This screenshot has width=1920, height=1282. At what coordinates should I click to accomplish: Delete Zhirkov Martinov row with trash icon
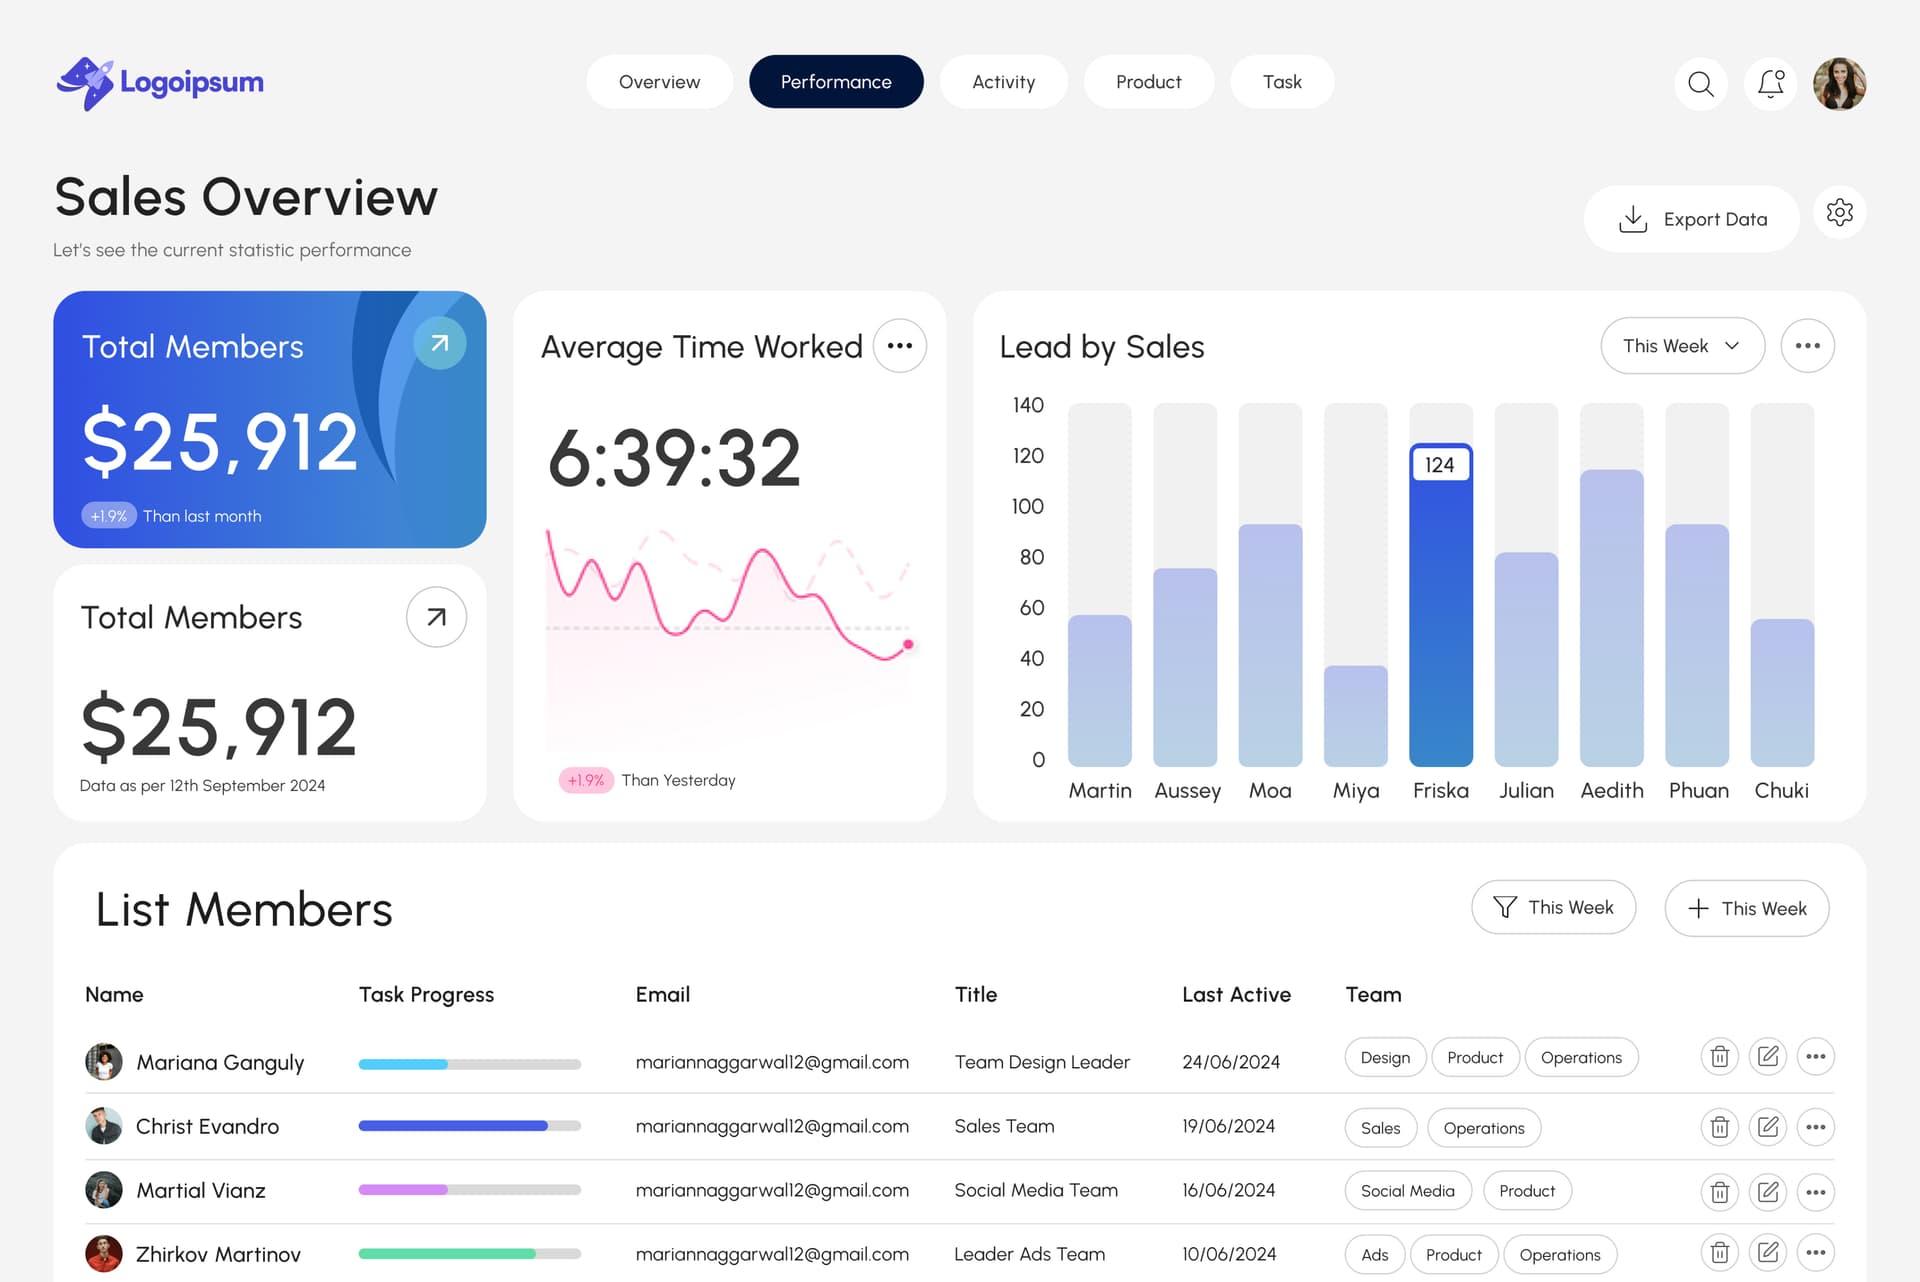pyautogui.click(x=1719, y=1252)
